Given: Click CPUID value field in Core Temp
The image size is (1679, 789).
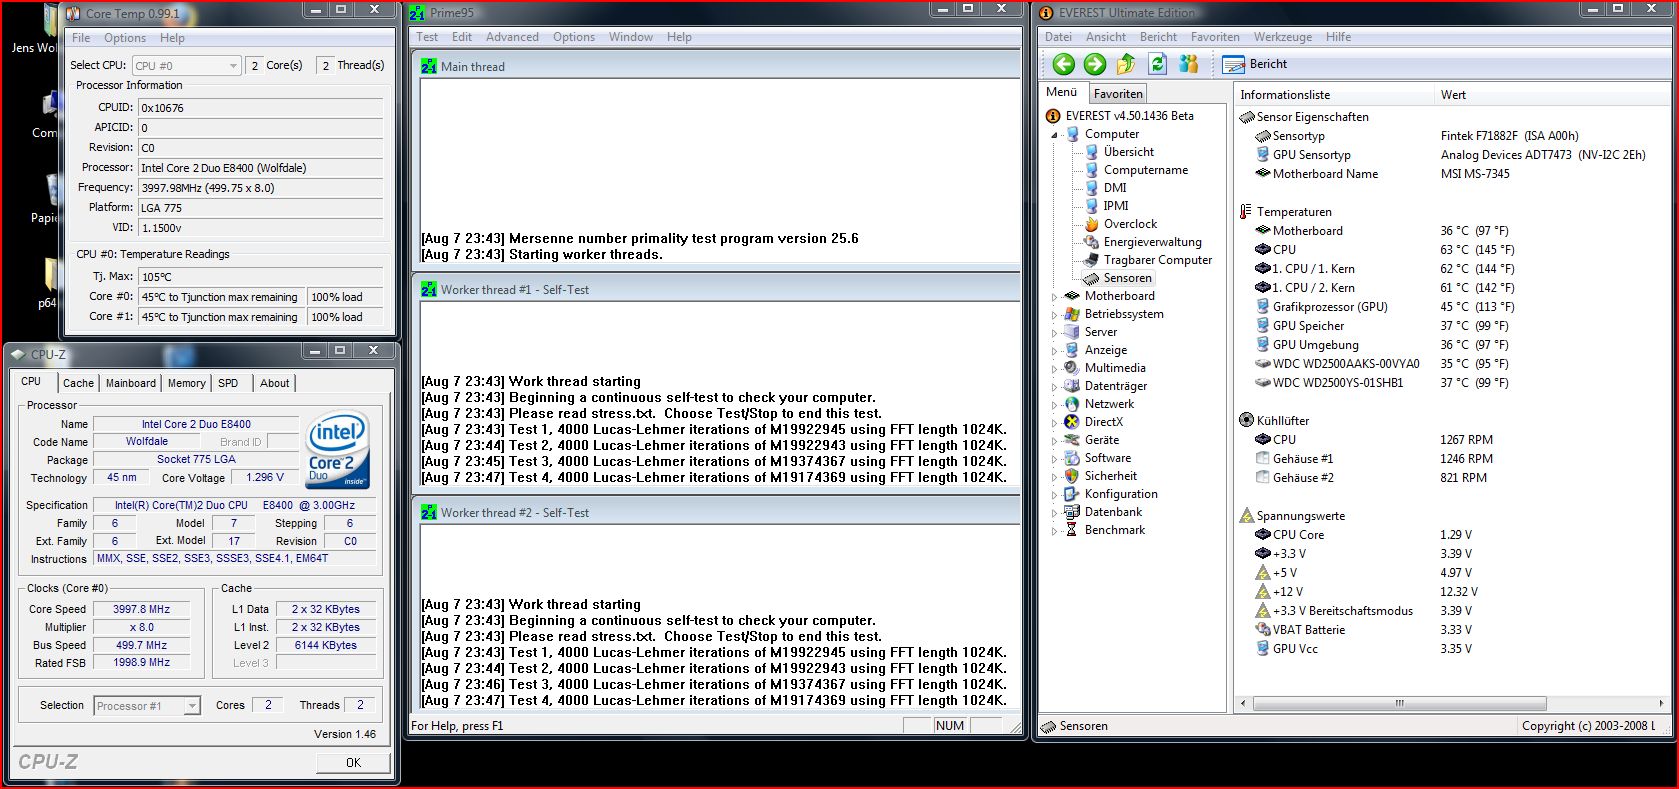Looking at the screenshot, I should (260, 108).
